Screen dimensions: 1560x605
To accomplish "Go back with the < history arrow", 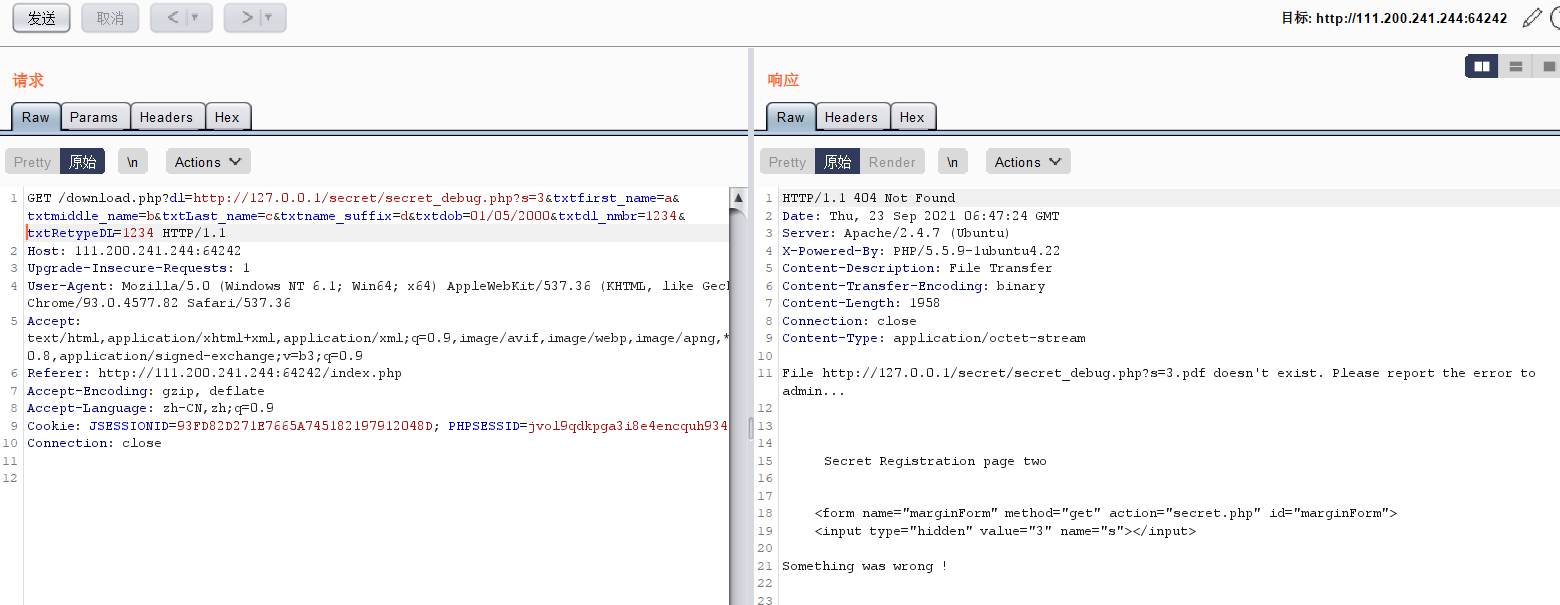I will pos(173,18).
